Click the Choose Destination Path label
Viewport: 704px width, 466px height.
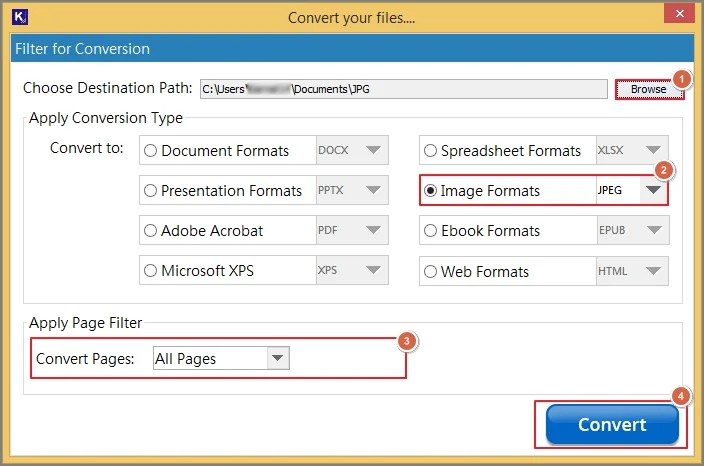tap(108, 88)
